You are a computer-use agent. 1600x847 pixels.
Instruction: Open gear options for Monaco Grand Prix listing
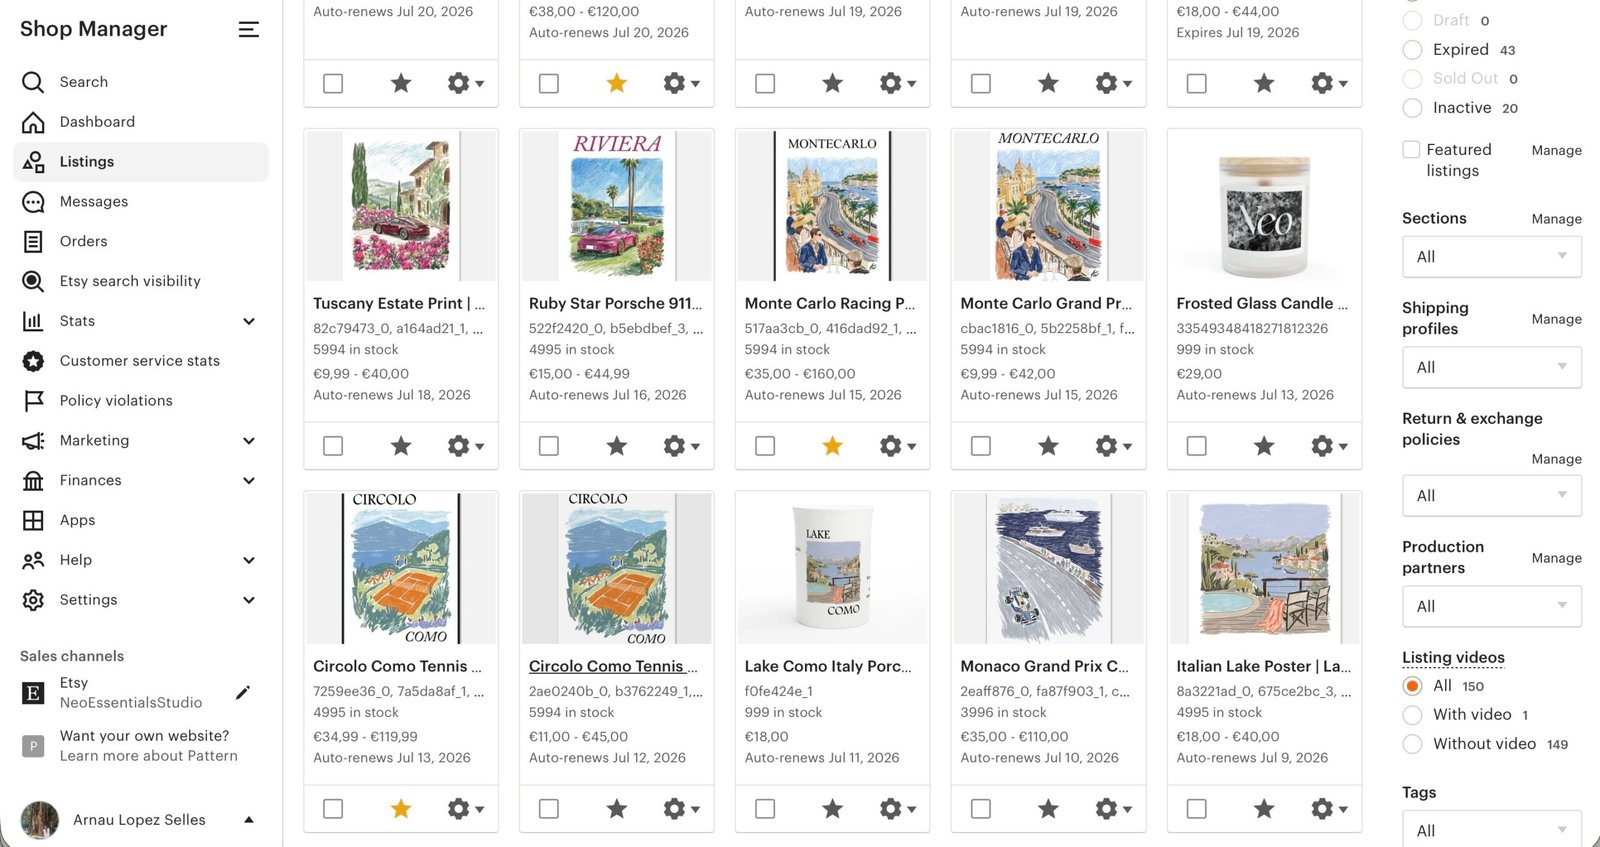[1112, 809]
